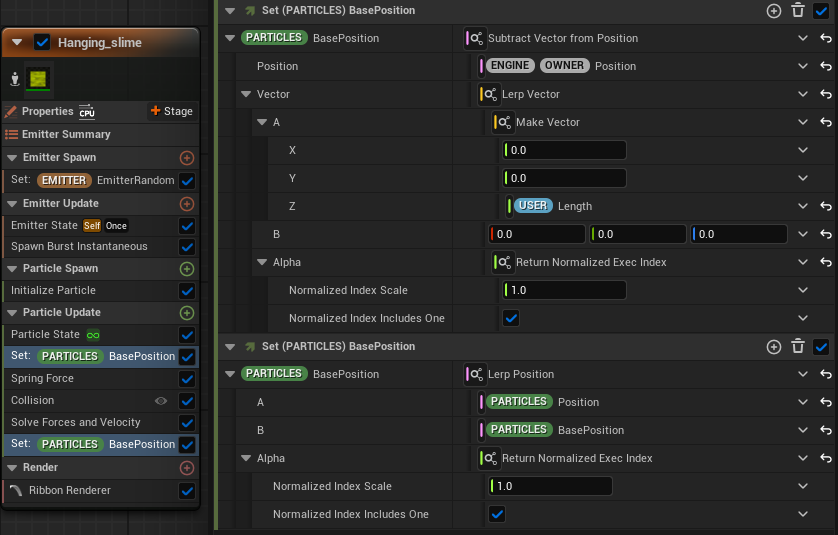The image size is (838, 535).
Task: Disable the Spring Force module checkbox
Action: pyautogui.click(x=186, y=379)
